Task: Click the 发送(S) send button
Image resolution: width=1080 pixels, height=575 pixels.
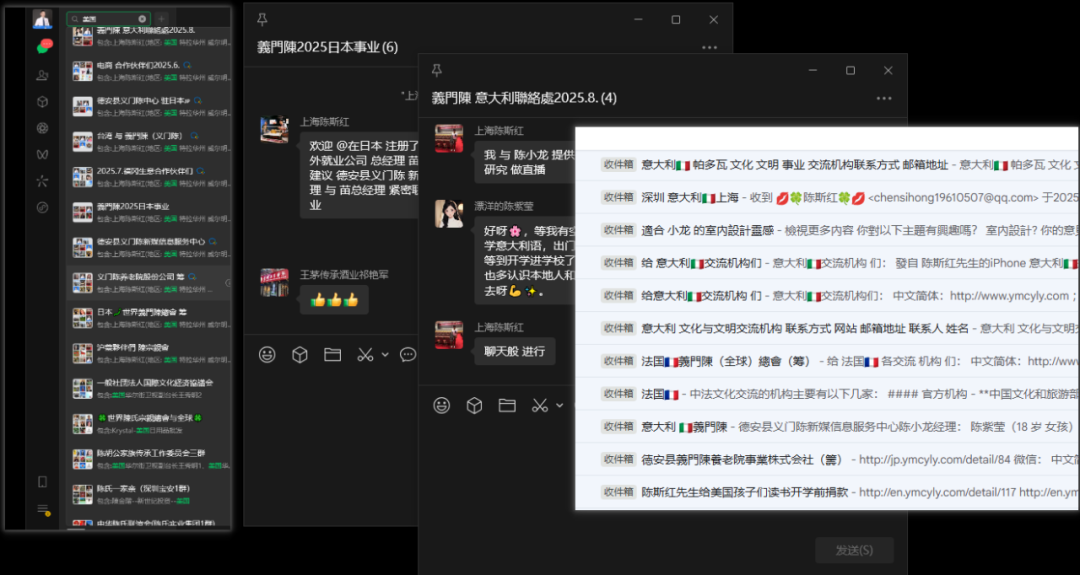Action: pyautogui.click(x=853, y=550)
